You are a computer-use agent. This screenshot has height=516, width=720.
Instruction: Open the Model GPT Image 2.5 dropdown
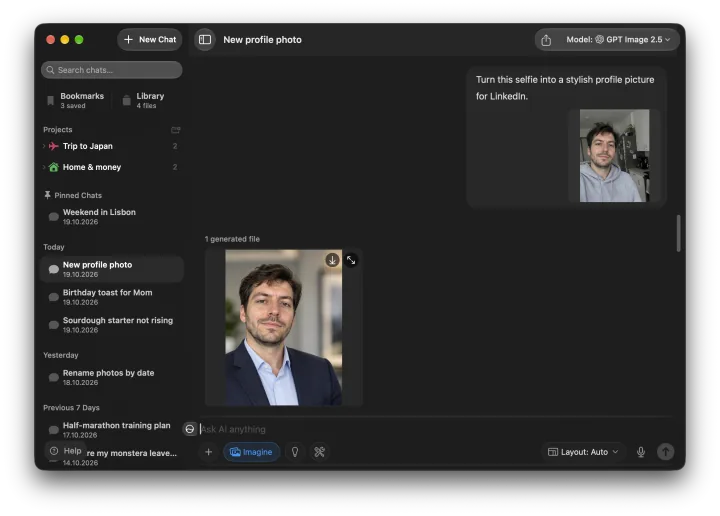click(618, 39)
